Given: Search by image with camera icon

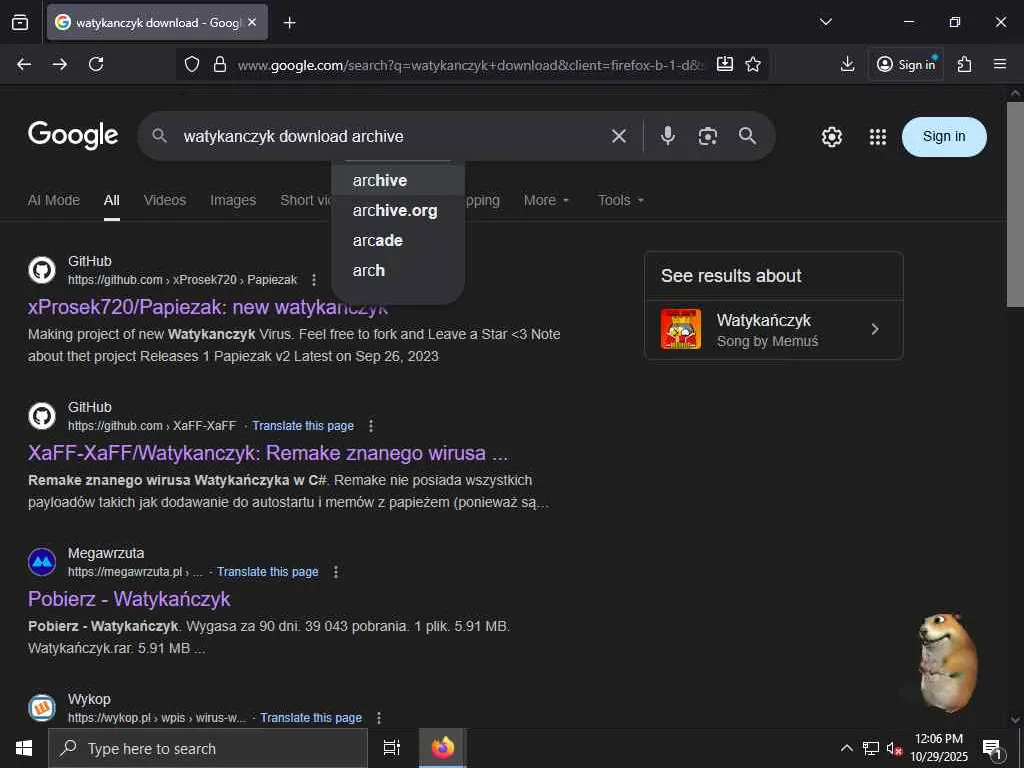Looking at the screenshot, I should (x=707, y=136).
